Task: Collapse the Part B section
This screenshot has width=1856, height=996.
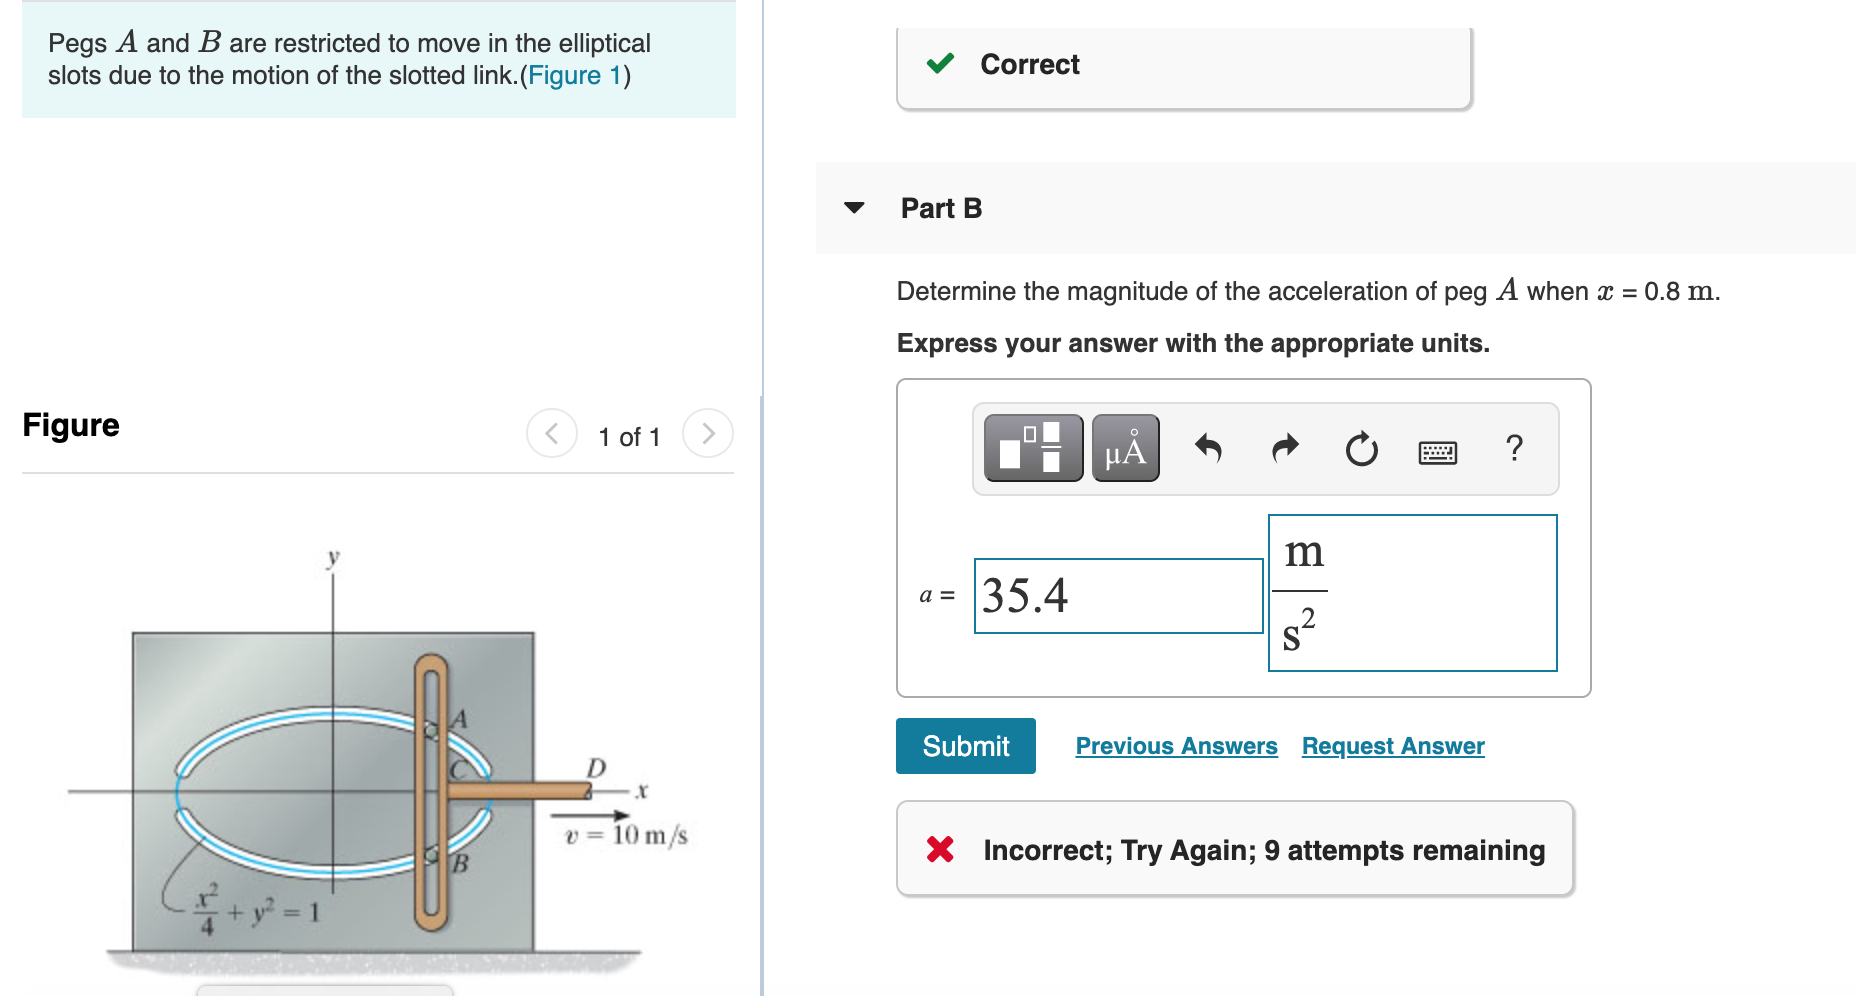Action: click(854, 209)
